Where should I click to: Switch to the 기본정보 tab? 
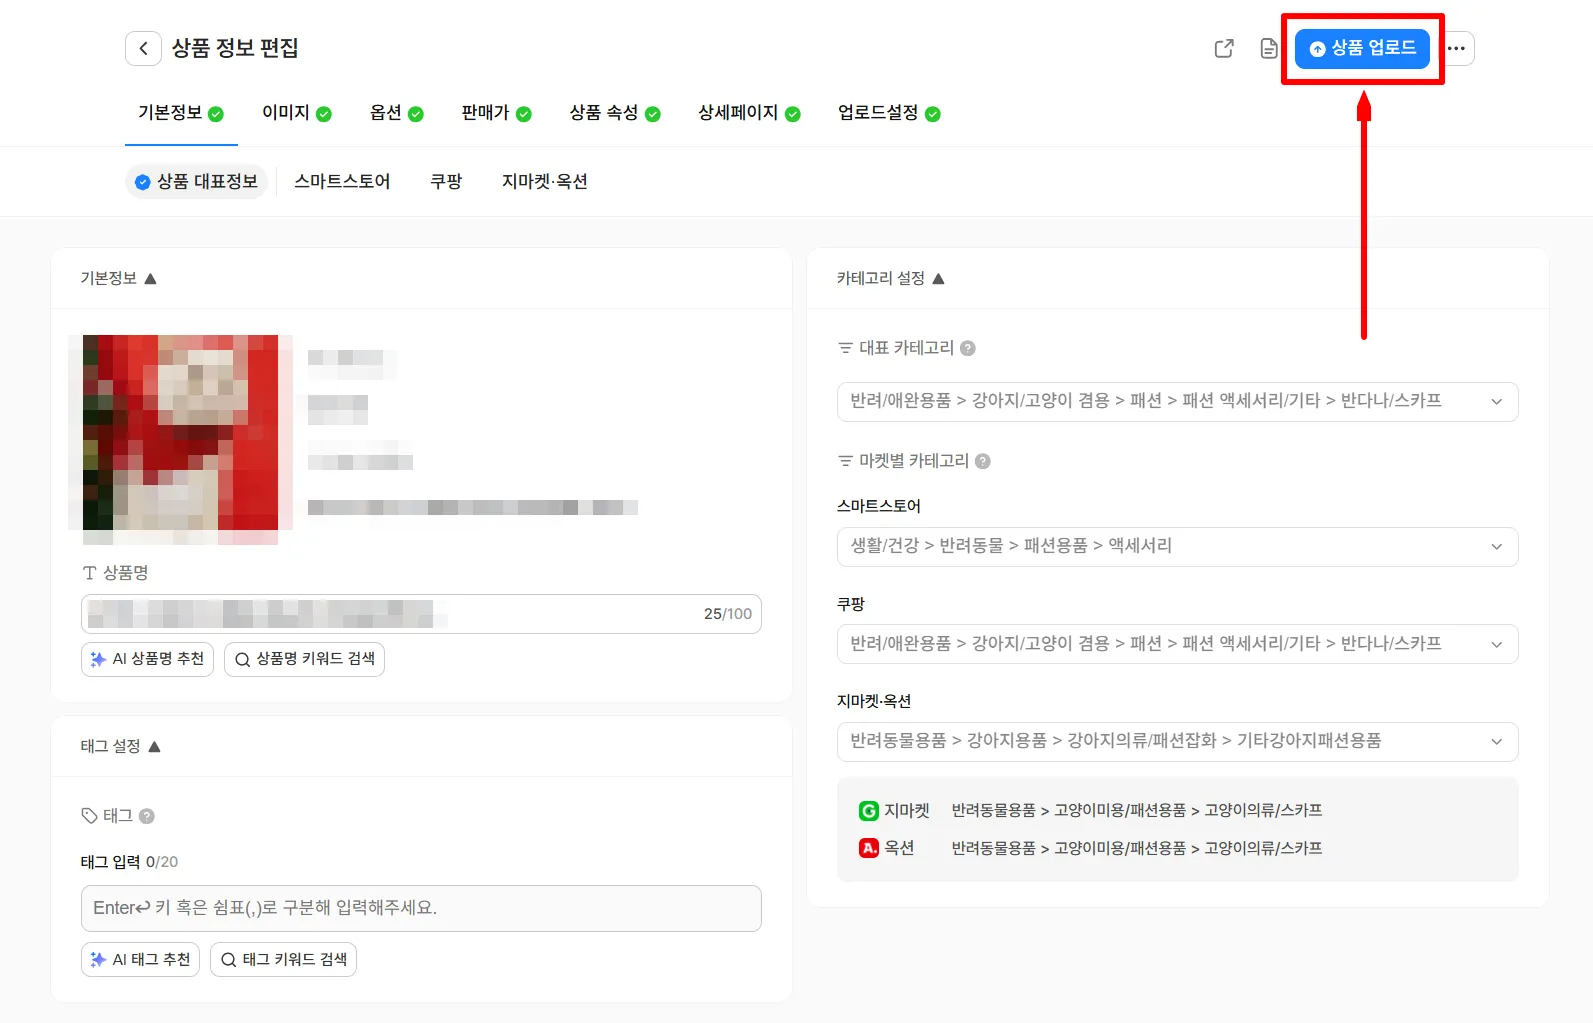(x=181, y=113)
